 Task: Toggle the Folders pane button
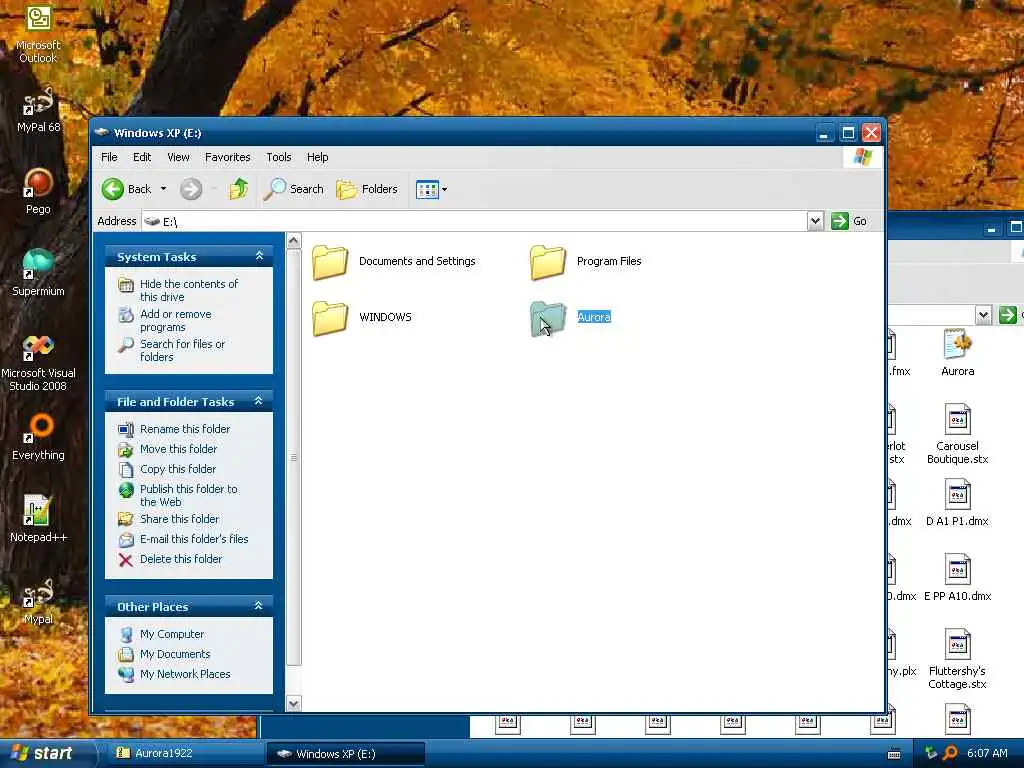[x=366, y=189]
